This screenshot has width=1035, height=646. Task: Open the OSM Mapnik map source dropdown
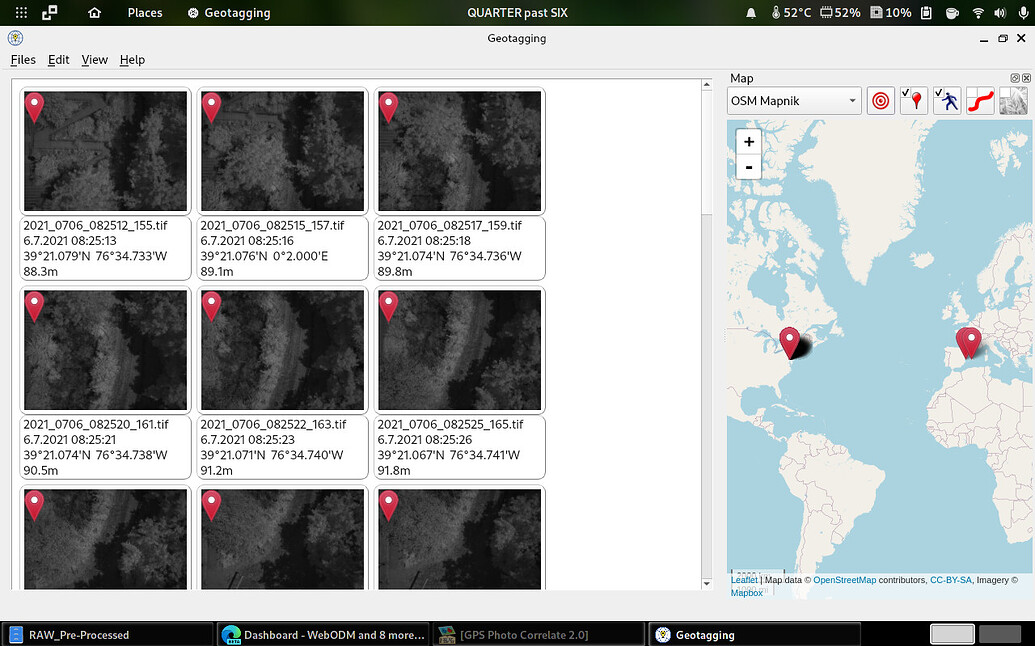[x=793, y=100]
